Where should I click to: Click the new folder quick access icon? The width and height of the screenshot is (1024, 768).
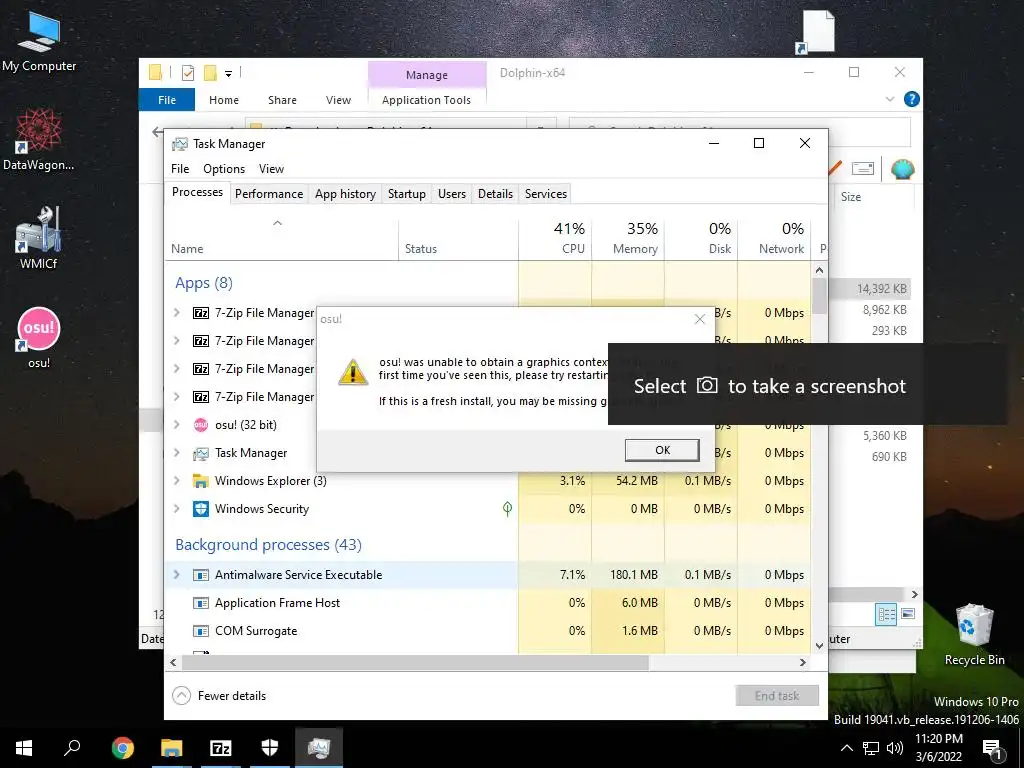point(210,72)
